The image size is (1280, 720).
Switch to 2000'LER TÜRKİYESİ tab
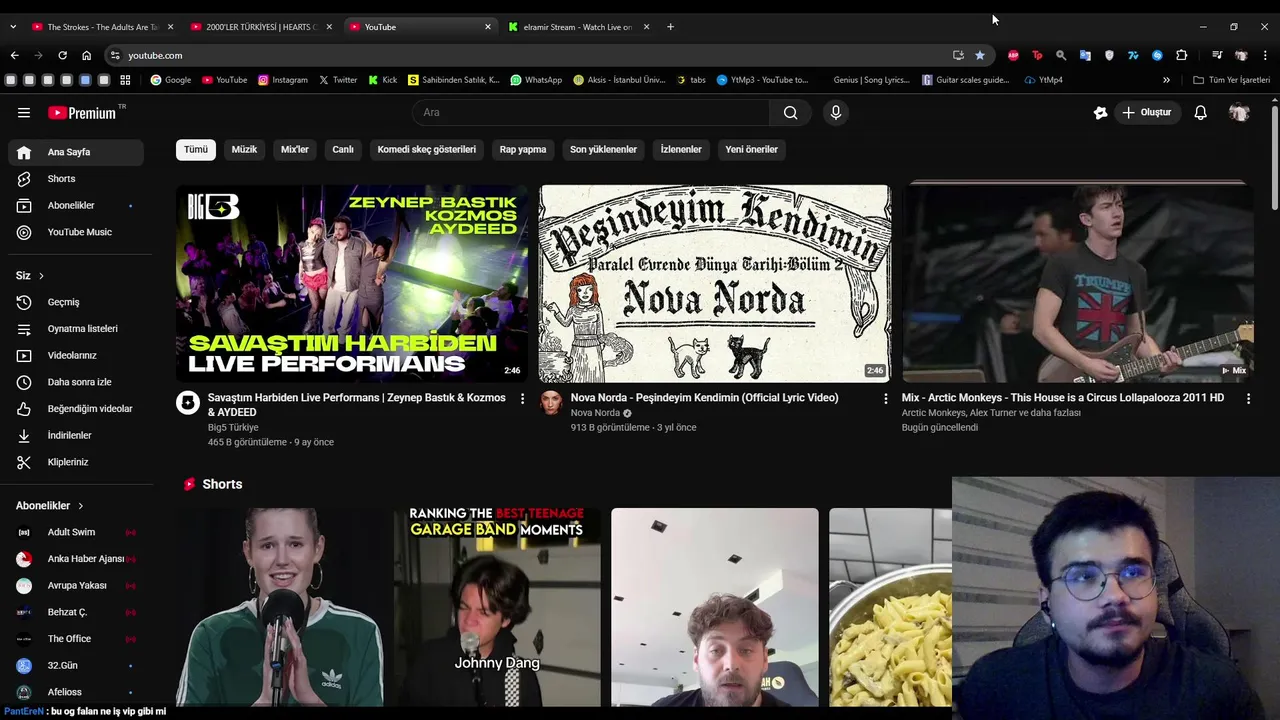pos(261,27)
